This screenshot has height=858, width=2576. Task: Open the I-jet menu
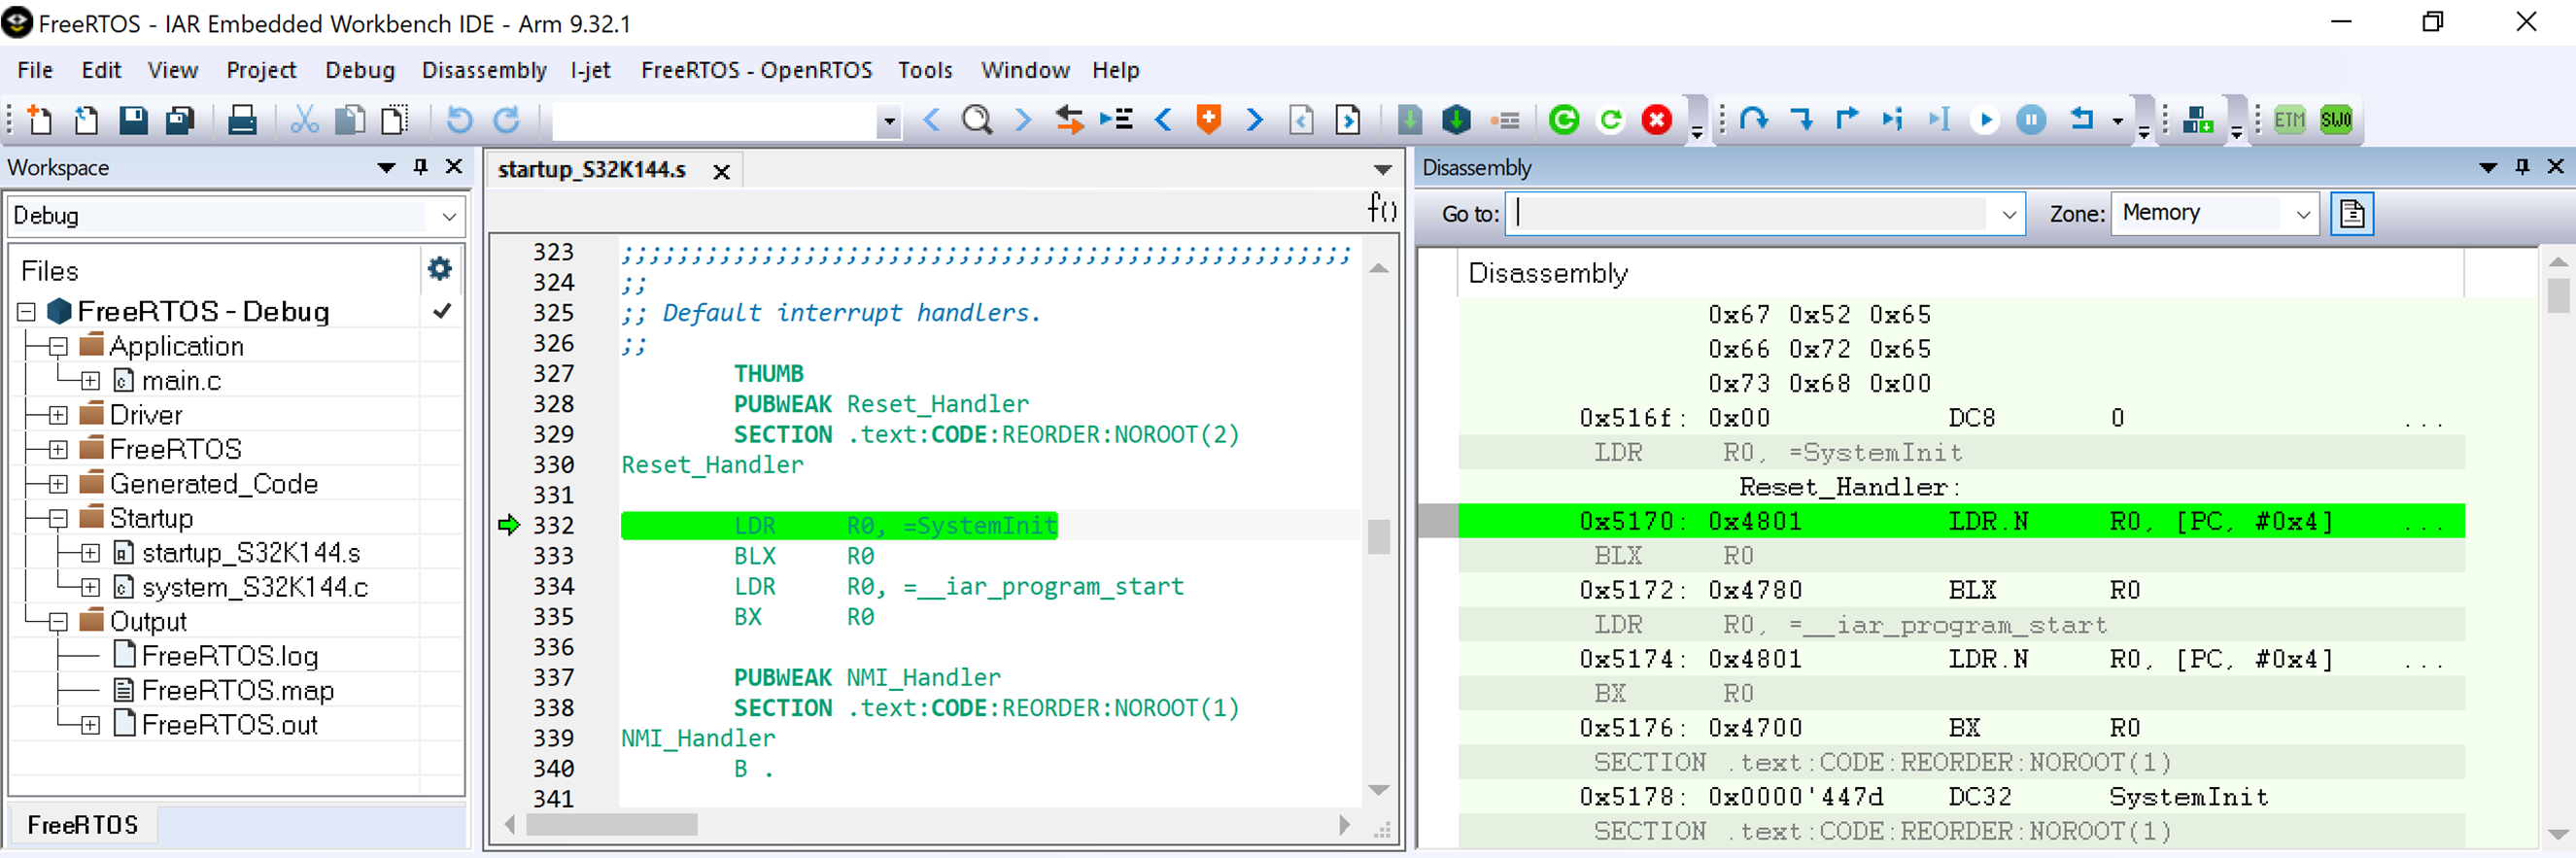(x=590, y=70)
